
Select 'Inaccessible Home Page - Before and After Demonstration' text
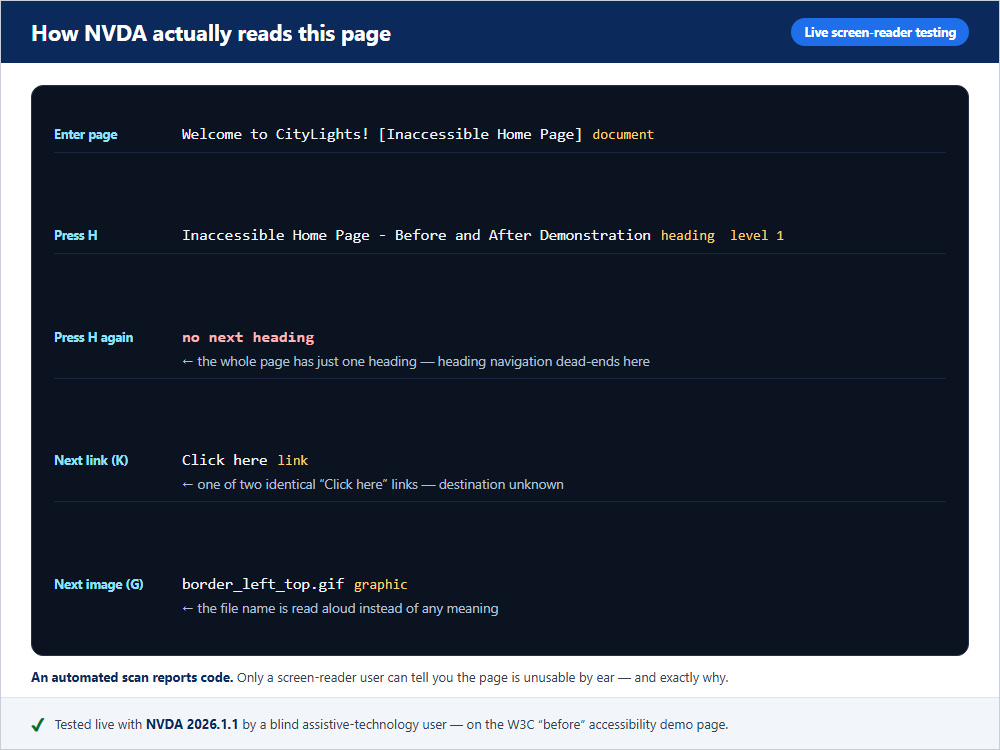point(416,235)
